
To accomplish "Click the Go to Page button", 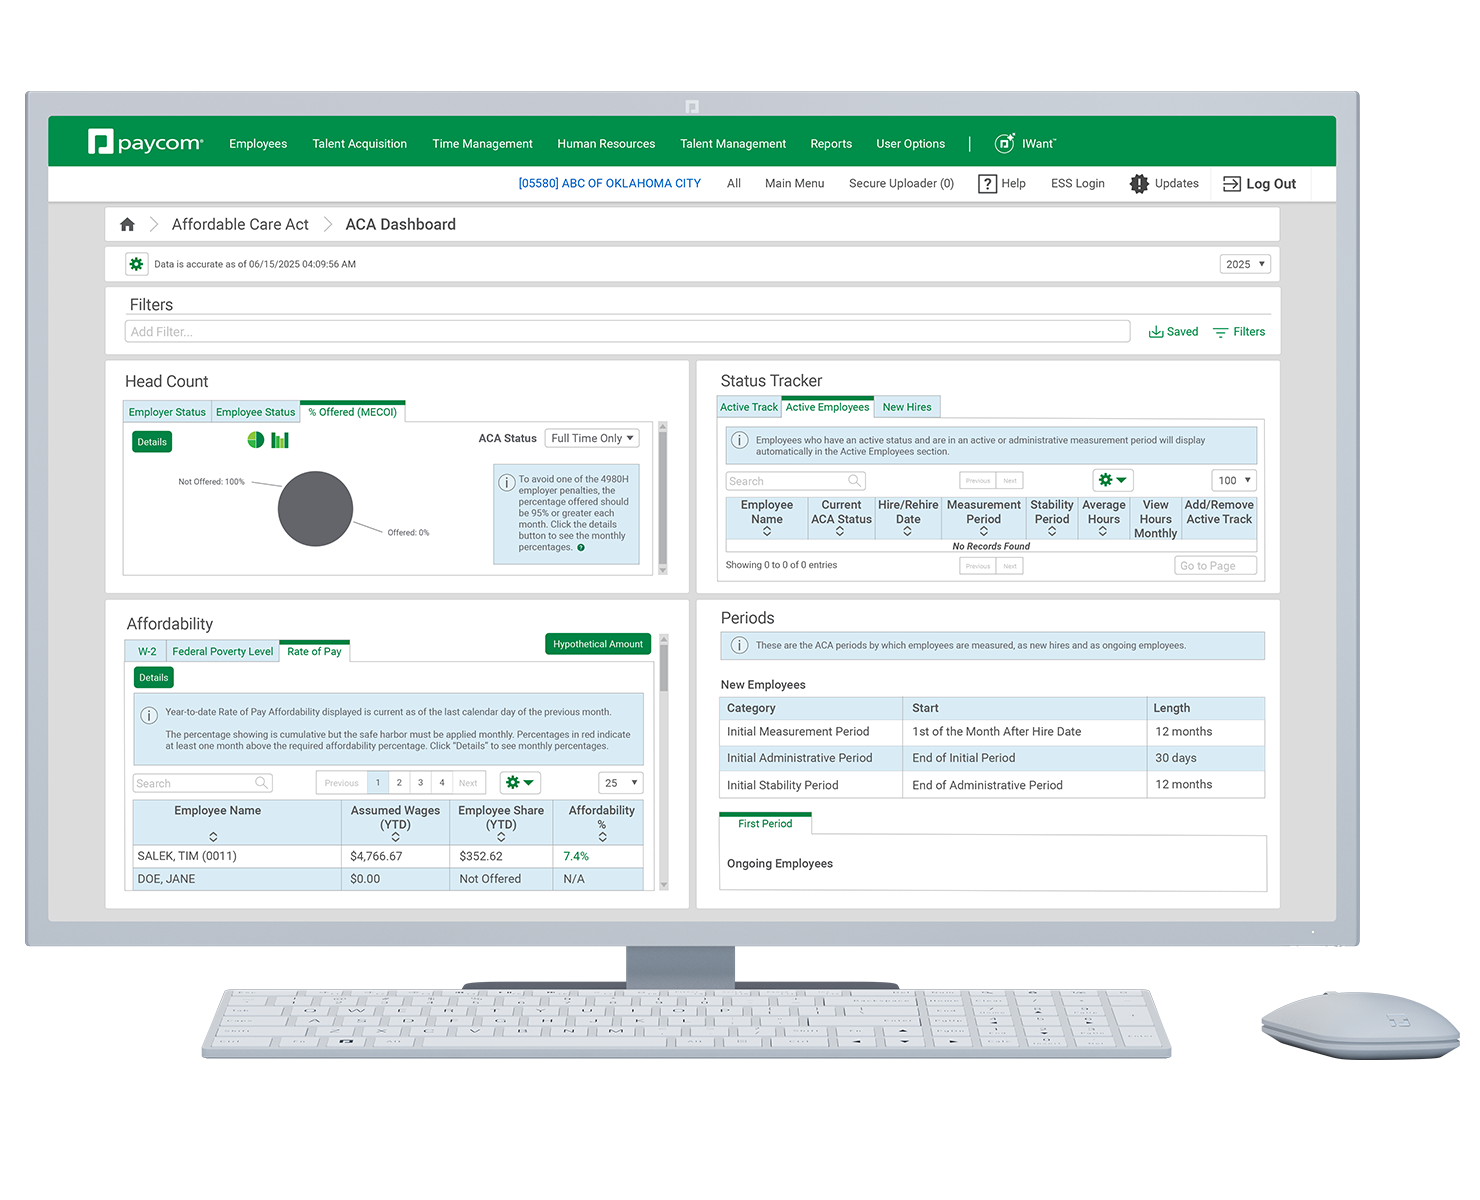I will pos(1215,566).
